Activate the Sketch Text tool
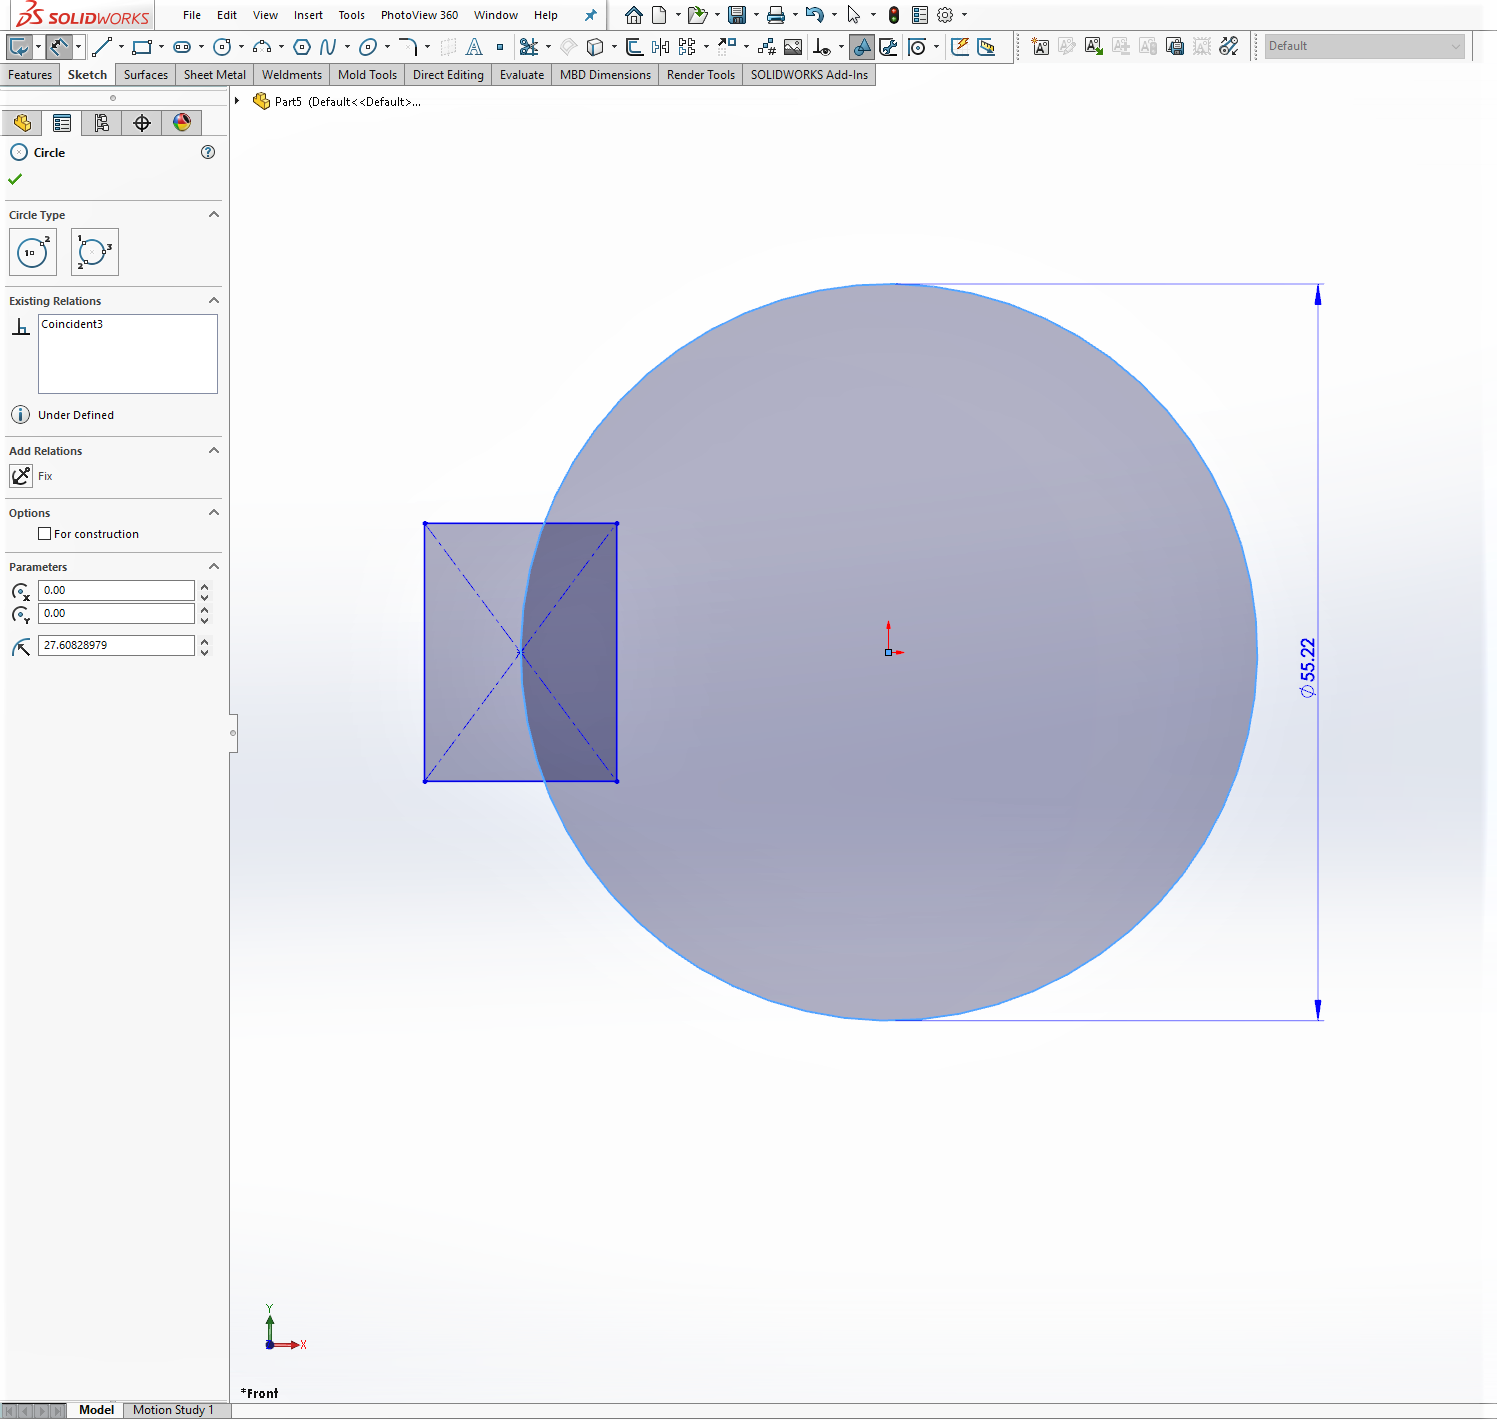Image resolution: width=1497 pixels, height=1420 pixels. [x=474, y=47]
